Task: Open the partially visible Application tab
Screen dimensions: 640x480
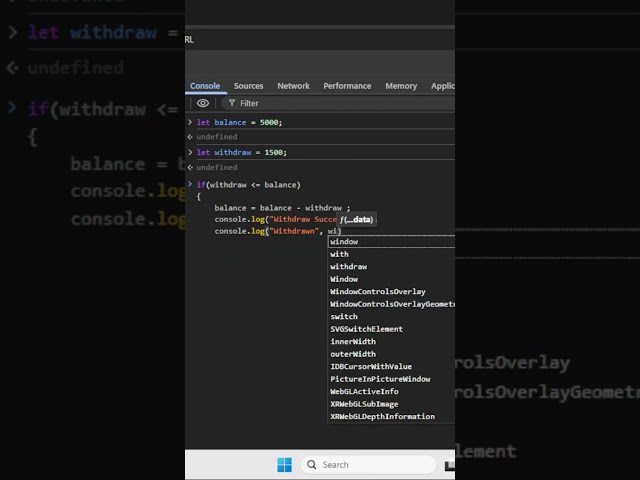Action: 443,86
